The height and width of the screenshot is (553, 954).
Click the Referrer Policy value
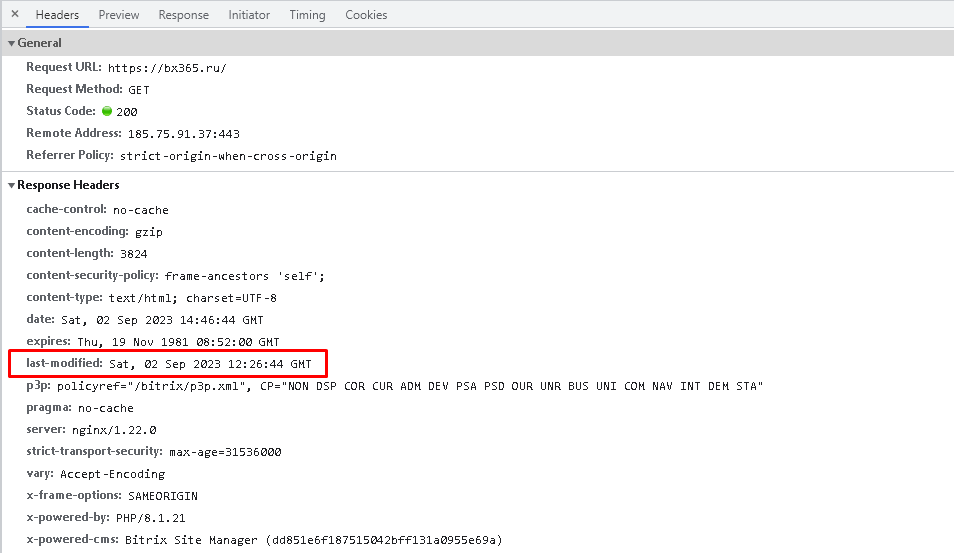tap(228, 156)
